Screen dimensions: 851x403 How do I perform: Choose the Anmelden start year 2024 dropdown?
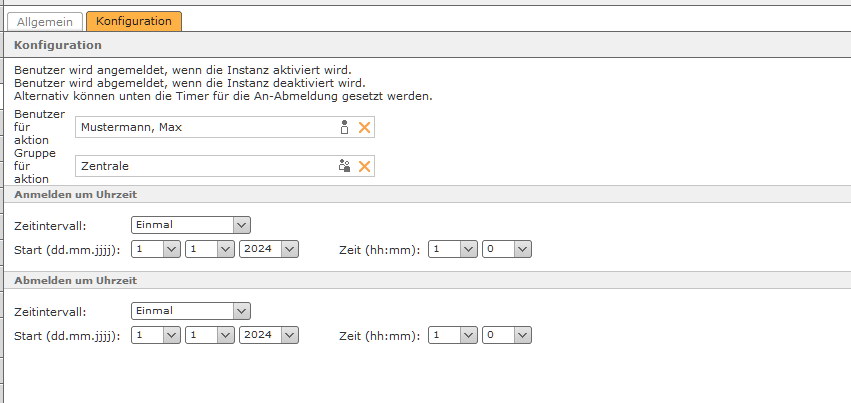pyautogui.click(x=269, y=249)
